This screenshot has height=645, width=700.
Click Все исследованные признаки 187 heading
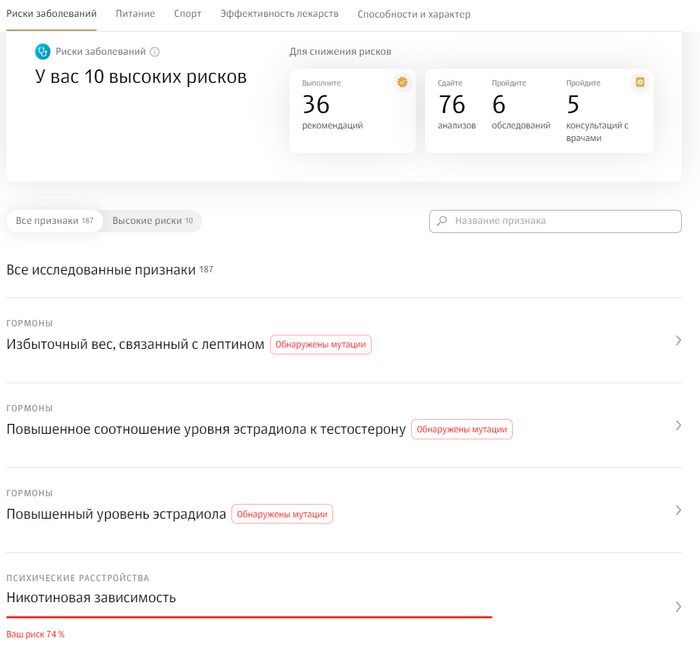pyautogui.click(x=110, y=270)
